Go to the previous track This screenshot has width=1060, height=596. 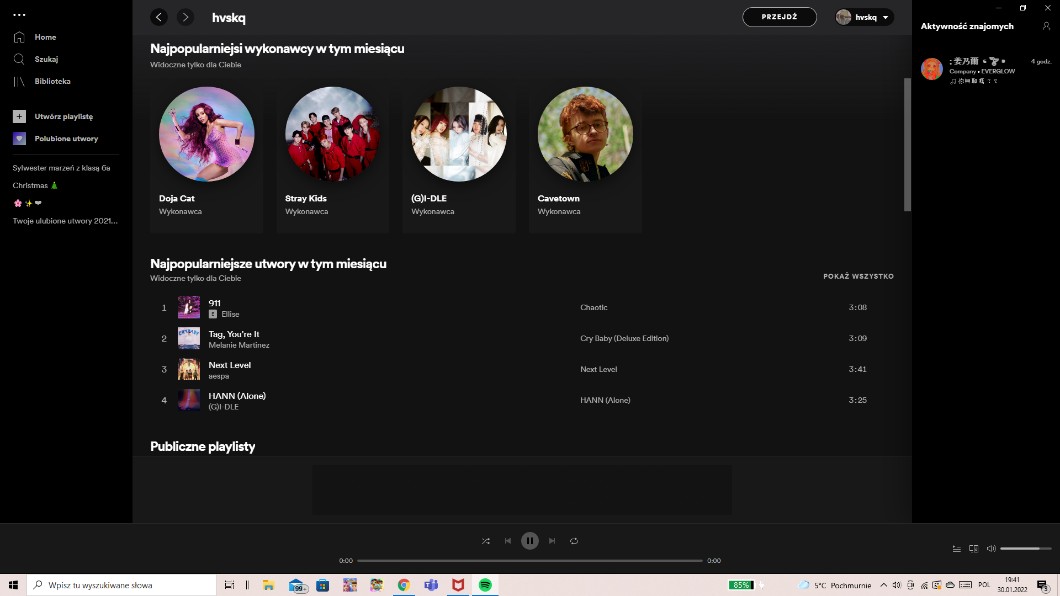[x=508, y=541]
